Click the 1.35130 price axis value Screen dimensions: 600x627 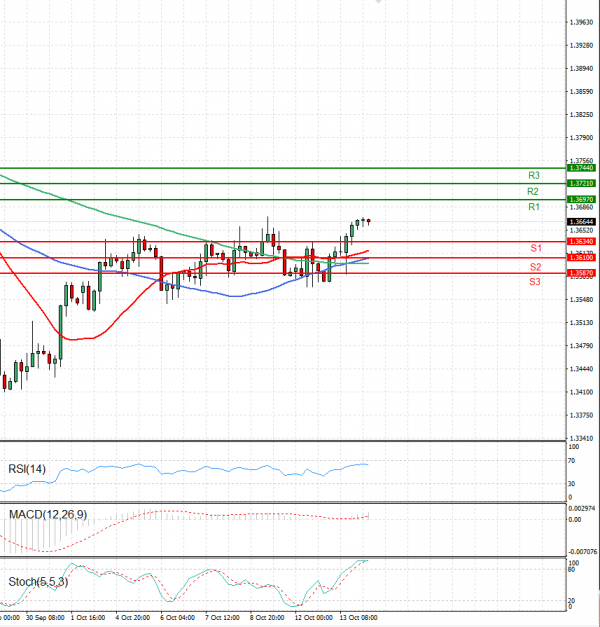pos(581,323)
